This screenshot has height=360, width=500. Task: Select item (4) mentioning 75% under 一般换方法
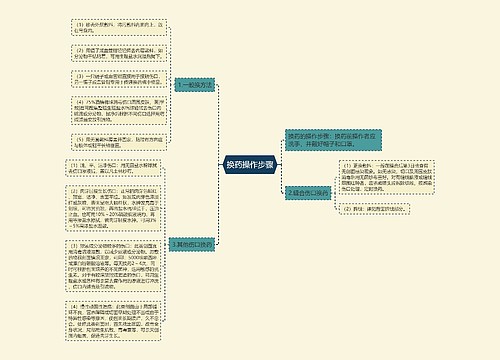[x=119, y=110]
